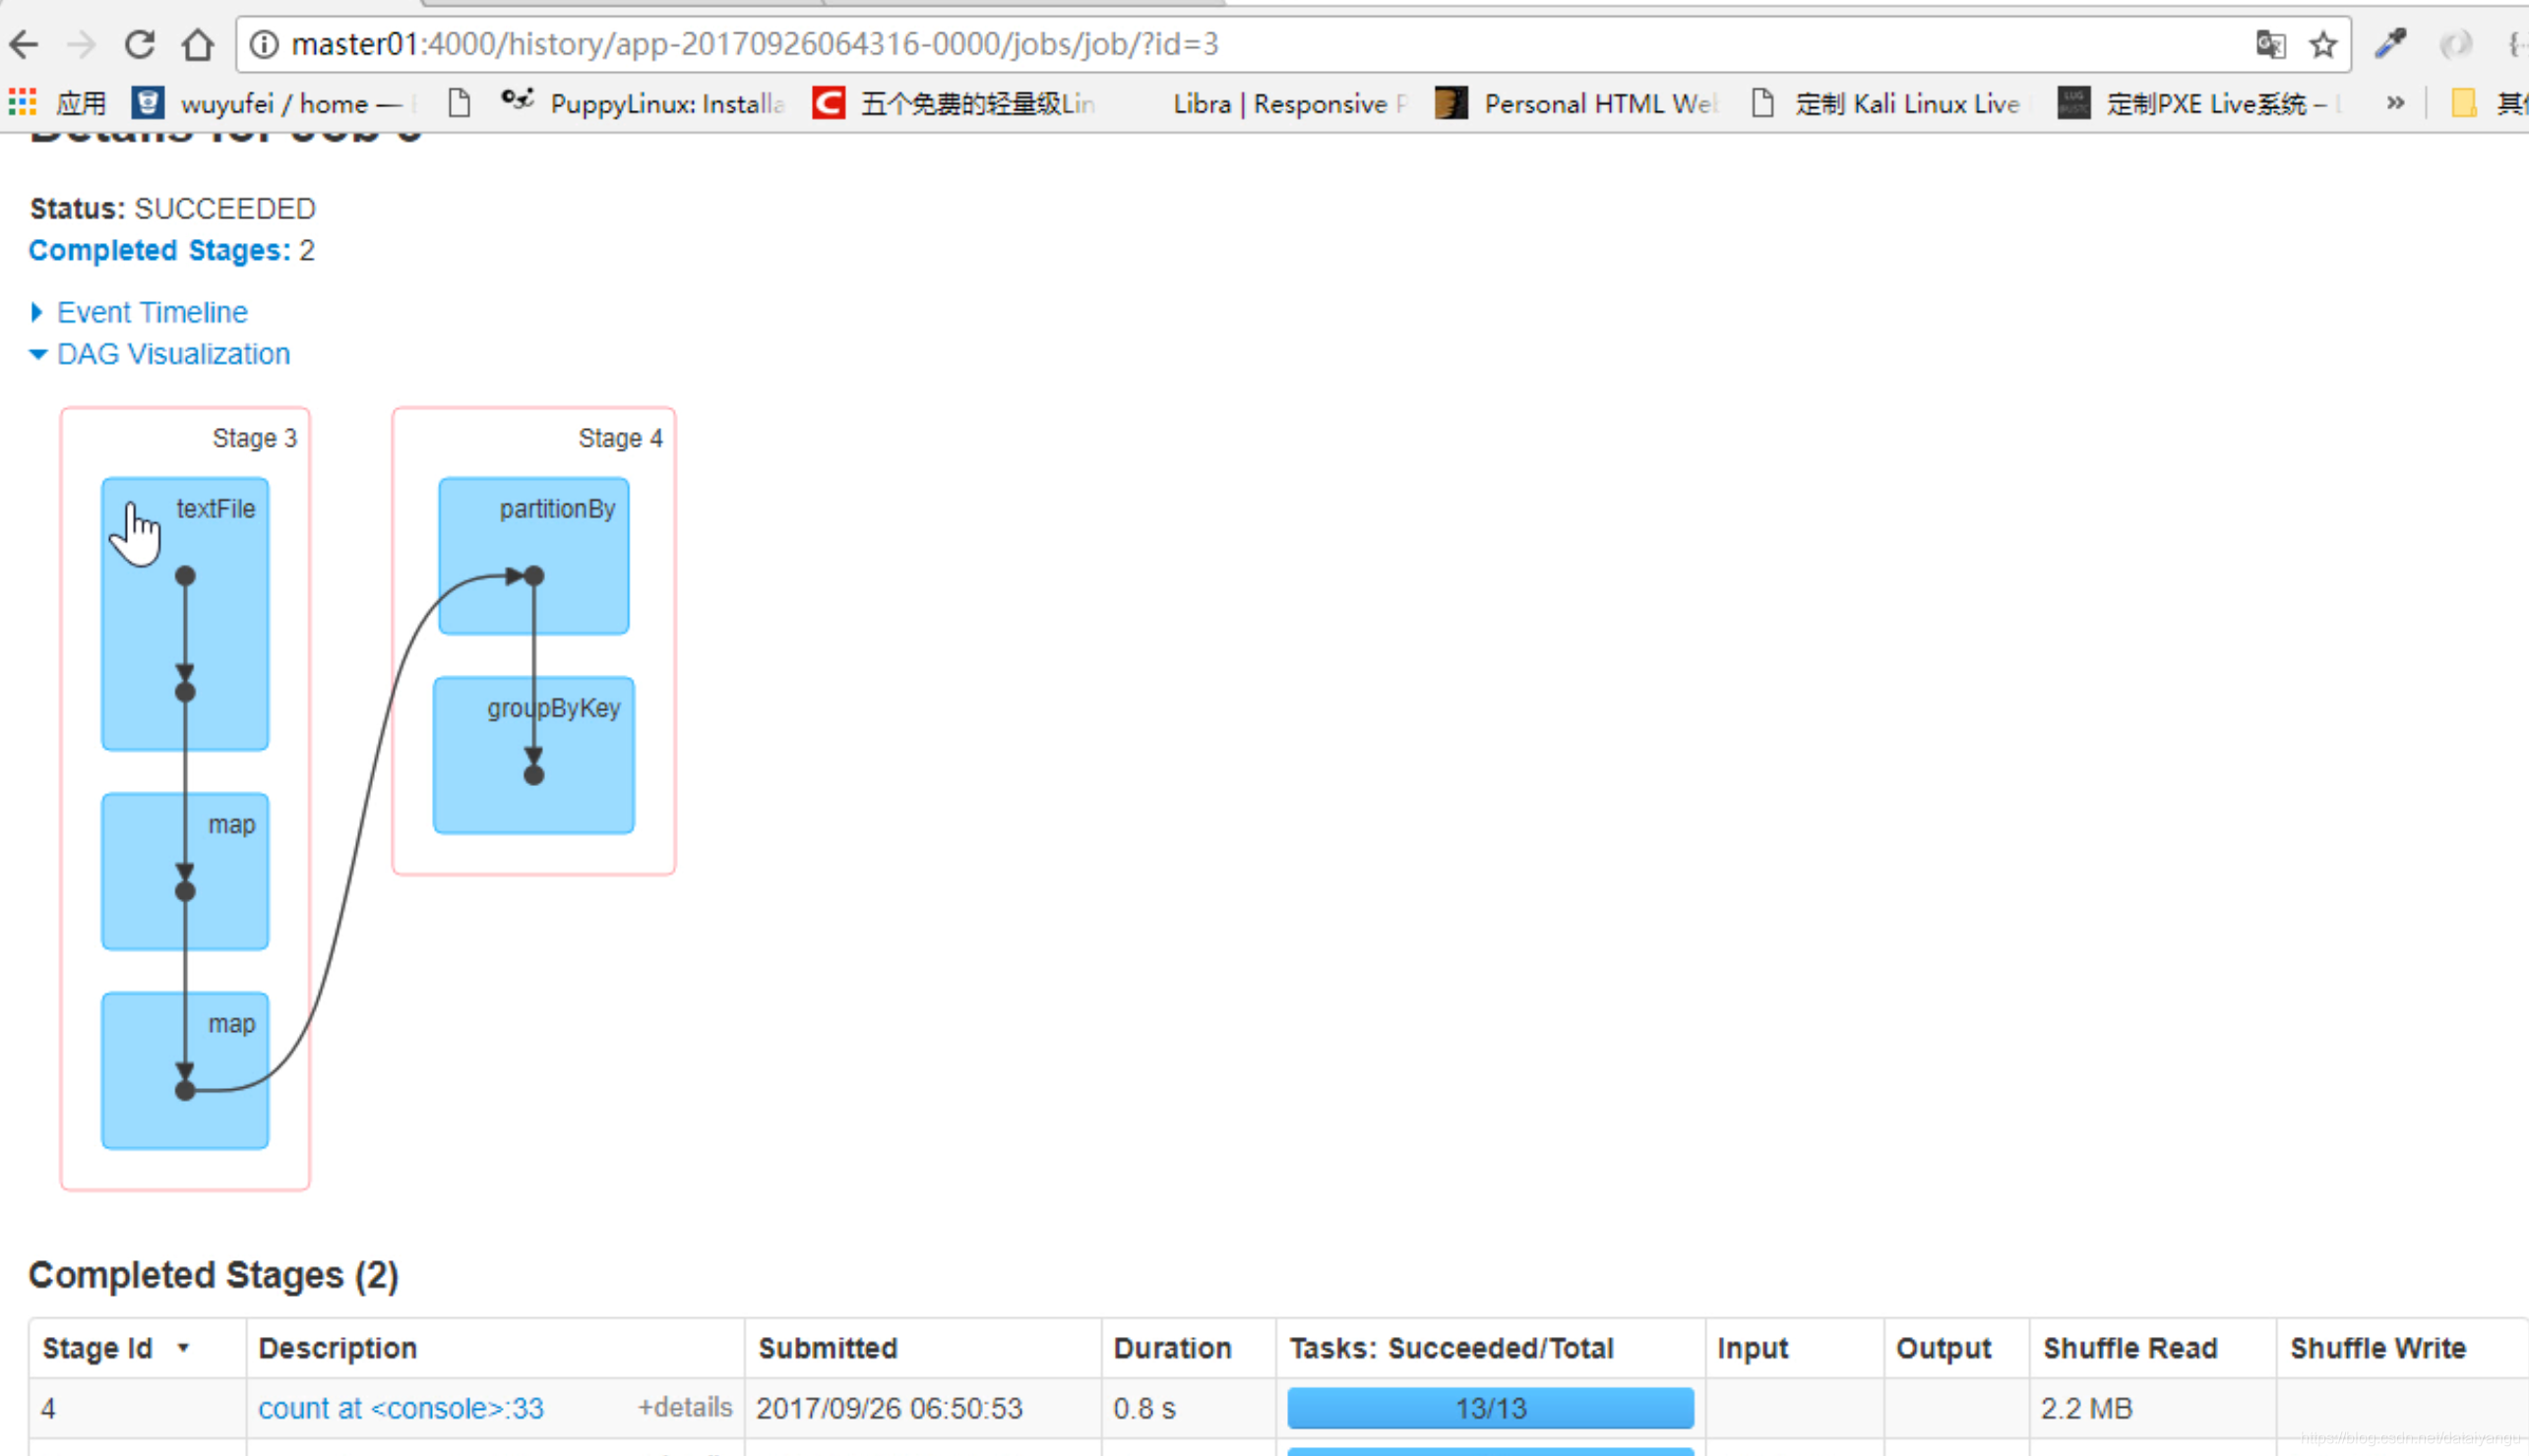Click the browser Back arrow
This screenshot has width=2529, height=1456.
pyautogui.click(x=23, y=44)
